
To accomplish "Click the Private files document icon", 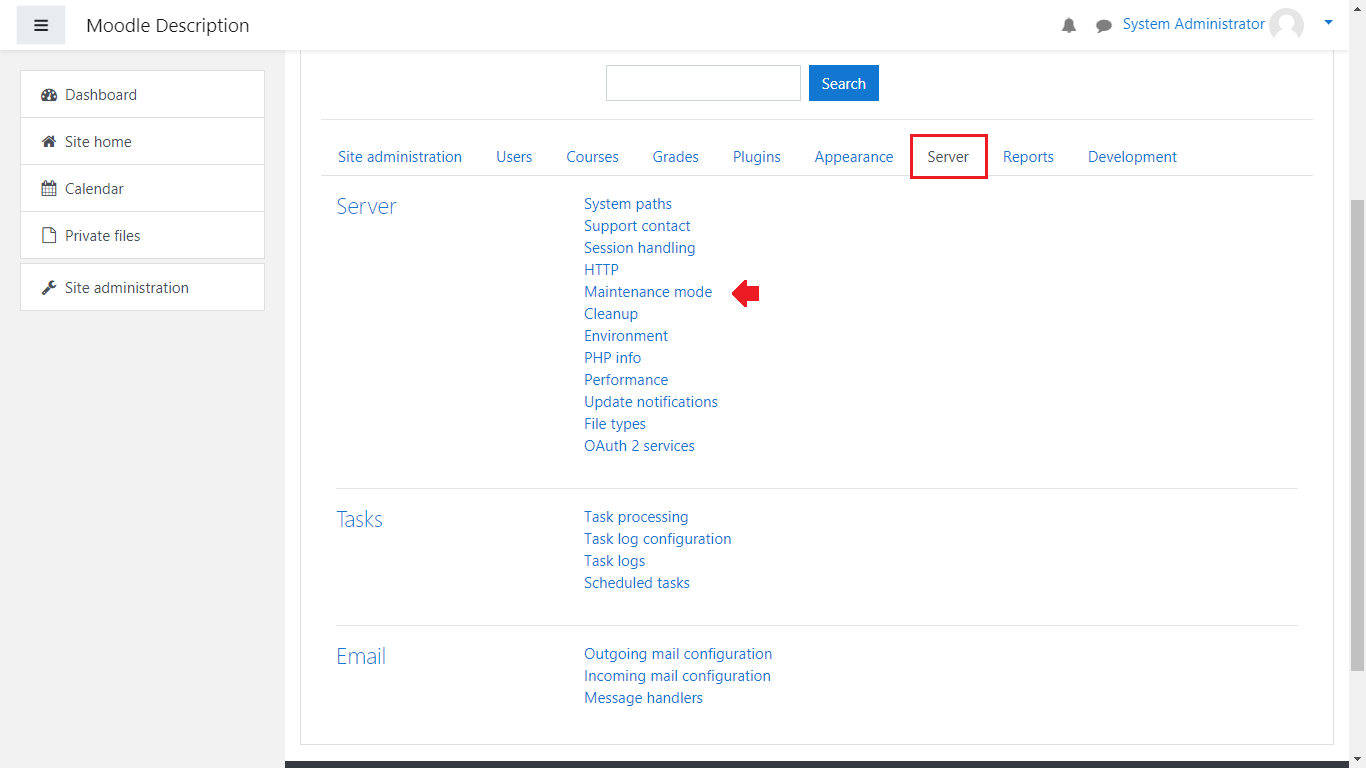I will [49, 236].
